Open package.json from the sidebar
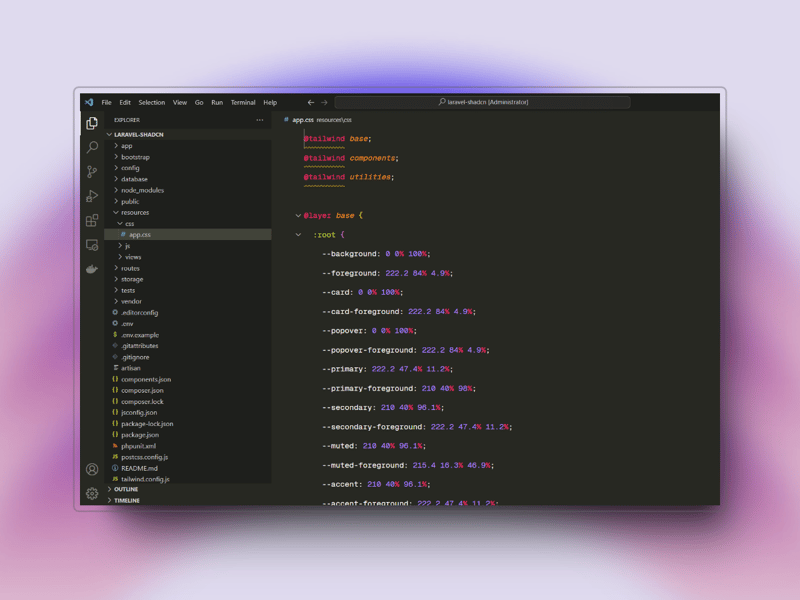The width and height of the screenshot is (800, 600). point(138,435)
